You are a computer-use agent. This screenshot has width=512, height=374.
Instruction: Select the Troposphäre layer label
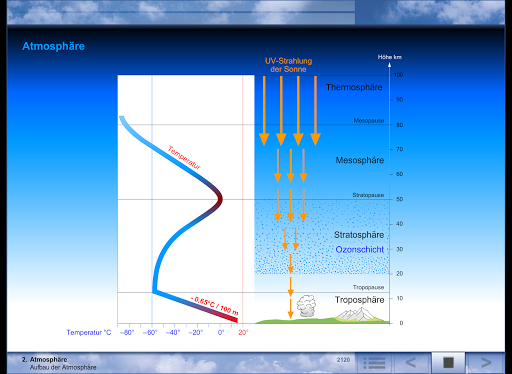[359, 300]
